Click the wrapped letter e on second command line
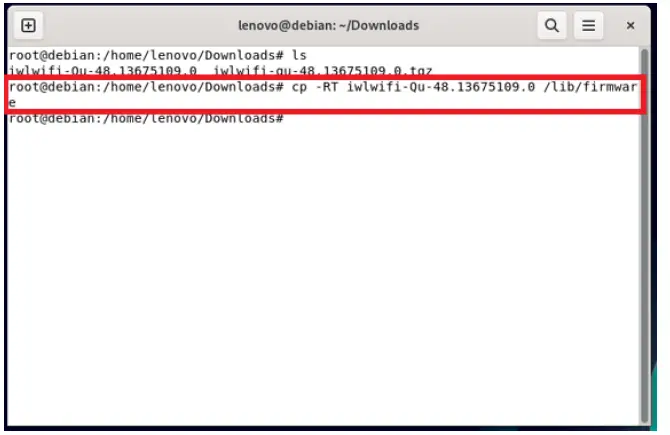The image size is (670, 435). (12, 103)
